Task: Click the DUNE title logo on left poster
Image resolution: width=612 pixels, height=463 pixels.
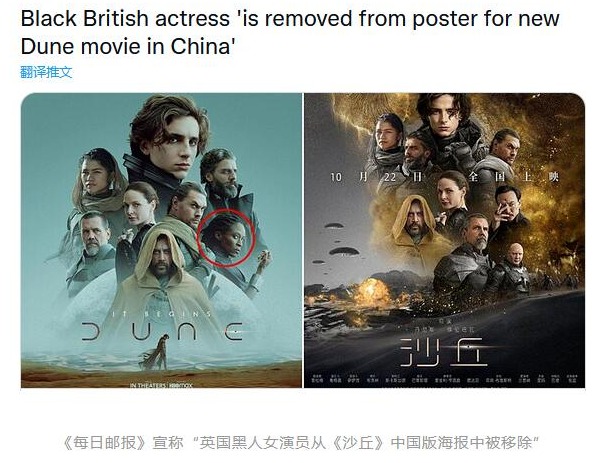Action: point(163,331)
